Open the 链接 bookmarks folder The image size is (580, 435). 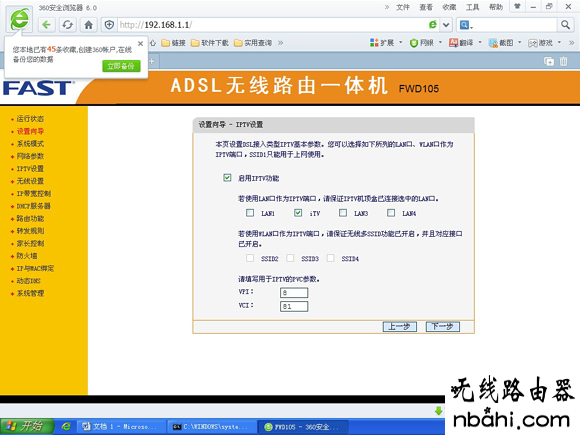(x=173, y=43)
